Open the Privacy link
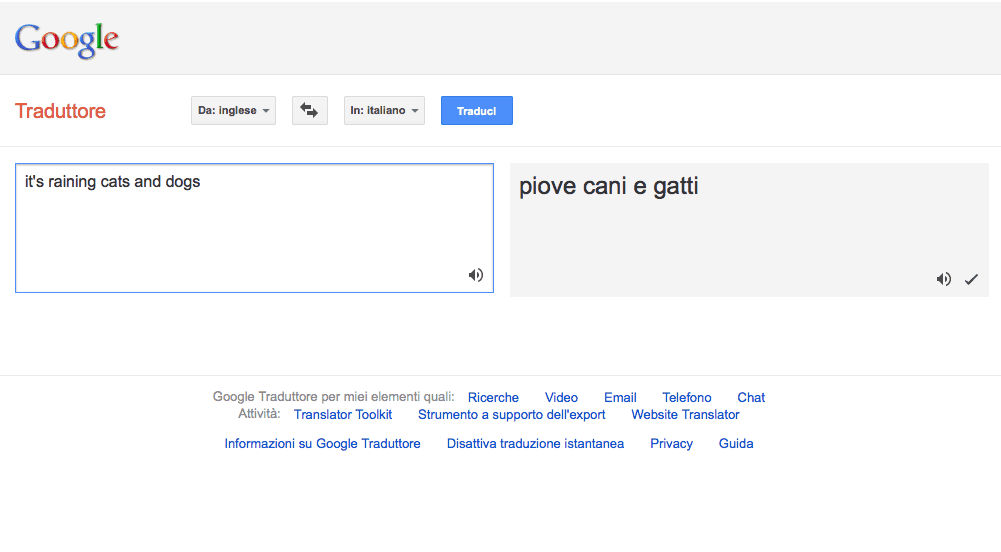The image size is (1001, 552). 671,444
